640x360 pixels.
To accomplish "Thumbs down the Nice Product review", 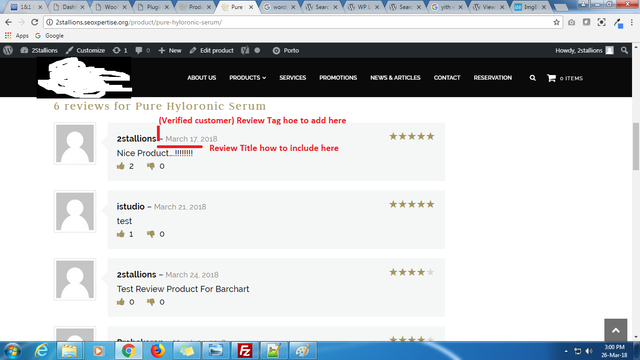I will 151,166.
